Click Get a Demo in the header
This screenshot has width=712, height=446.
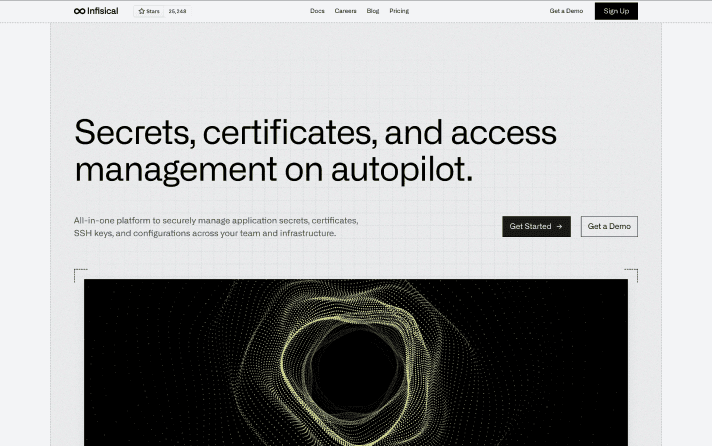click(x=566, y=11)
